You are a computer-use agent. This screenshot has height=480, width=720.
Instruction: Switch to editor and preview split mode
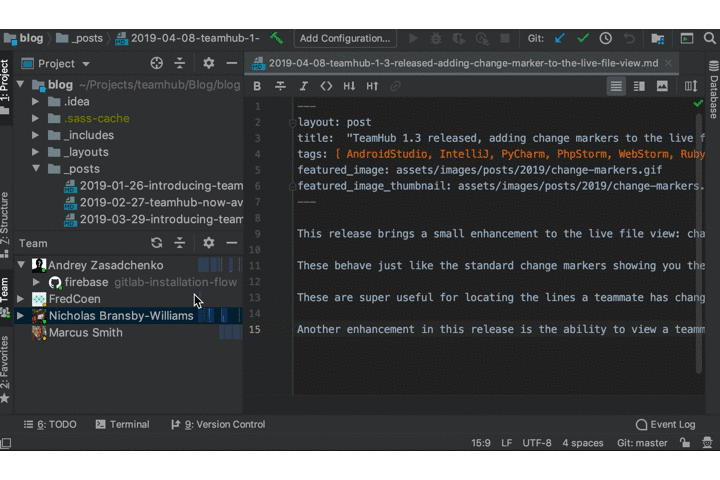coord(639,86)
